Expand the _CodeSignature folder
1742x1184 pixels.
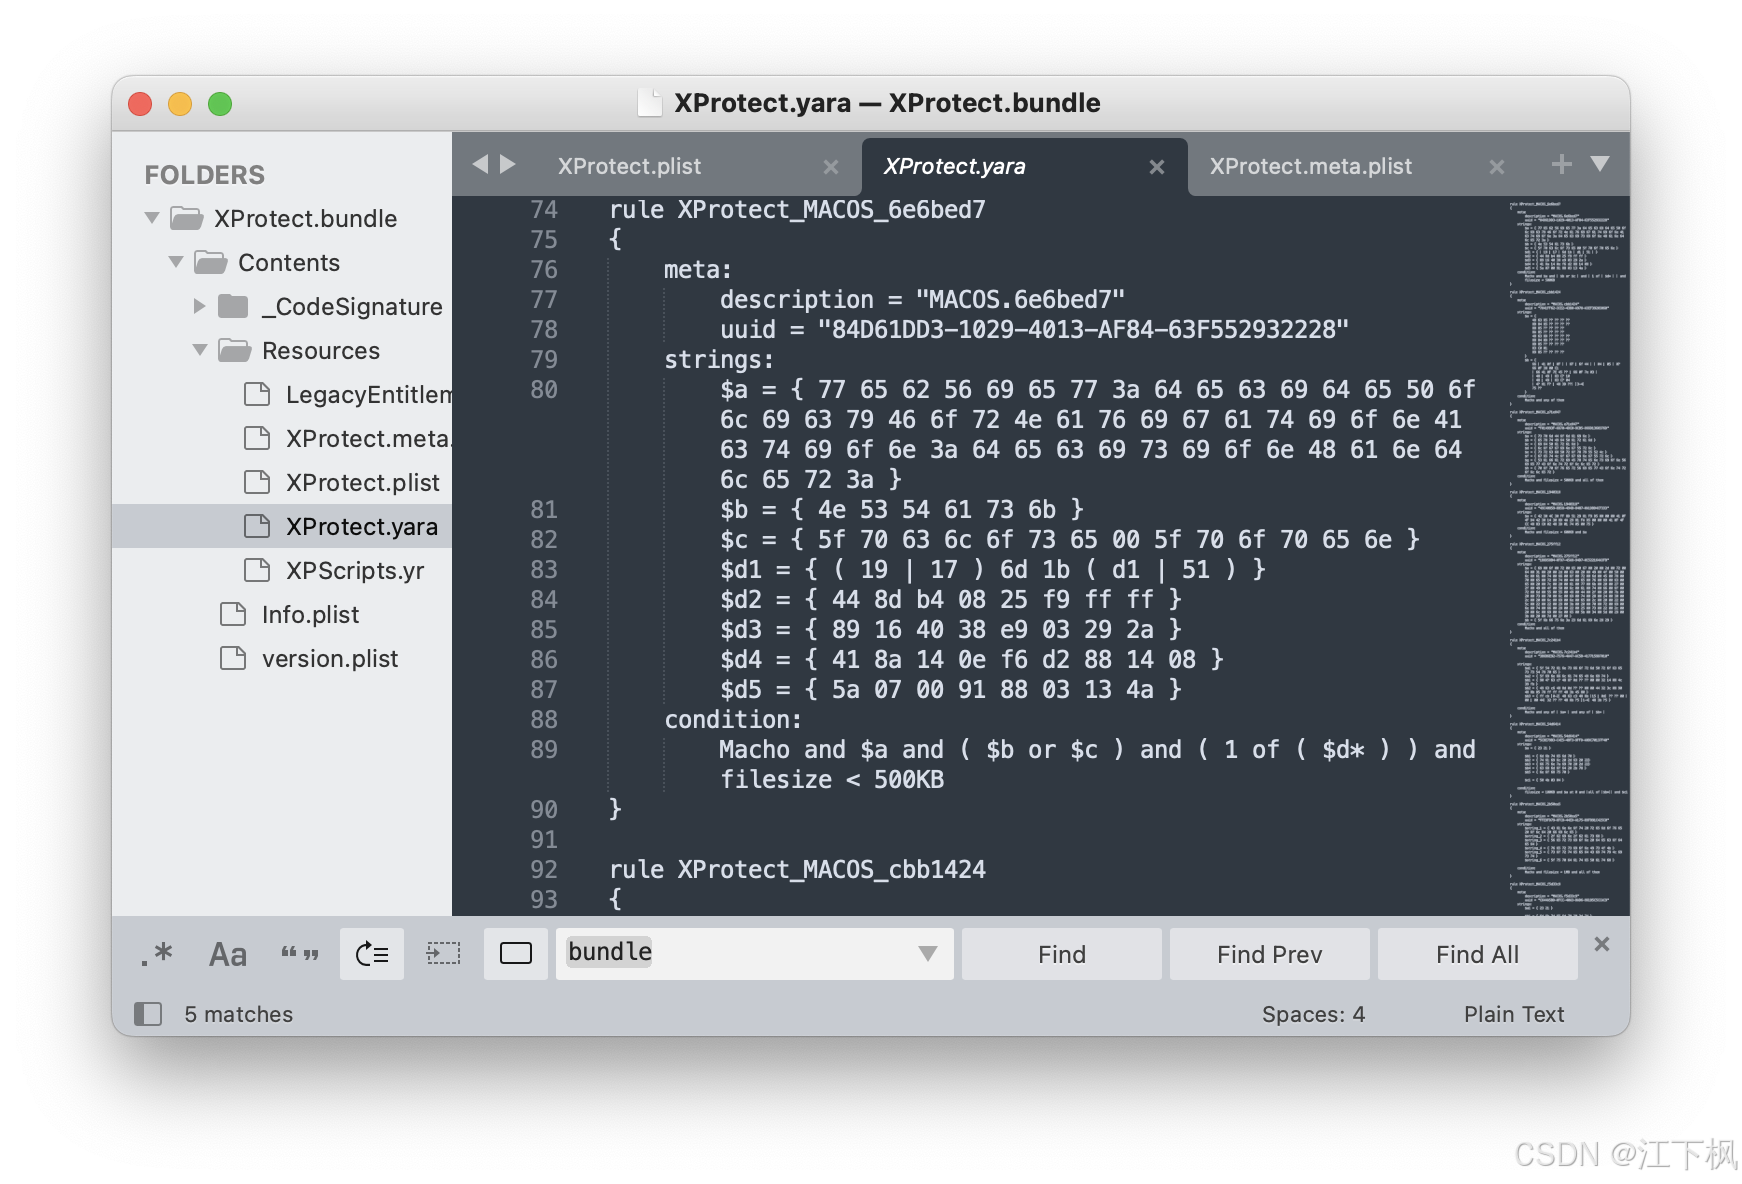(199, 306)
